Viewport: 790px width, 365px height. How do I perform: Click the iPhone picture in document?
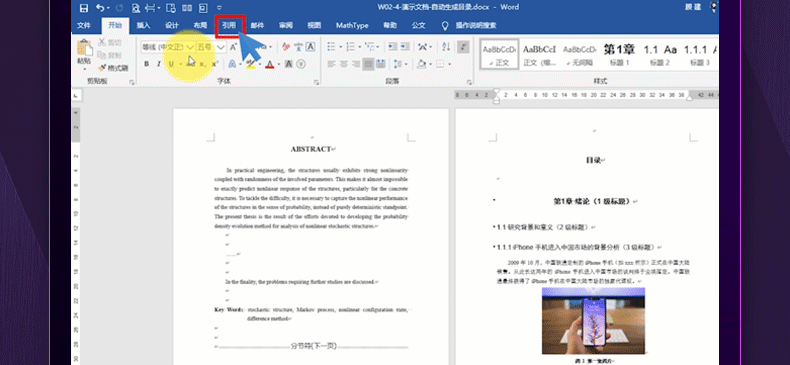[593, 321]
